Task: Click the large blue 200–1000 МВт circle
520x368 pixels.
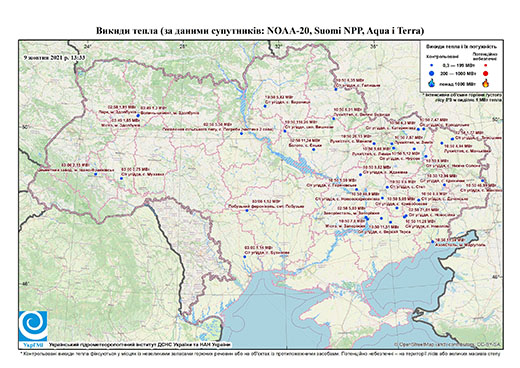Action: click(432, 73)
